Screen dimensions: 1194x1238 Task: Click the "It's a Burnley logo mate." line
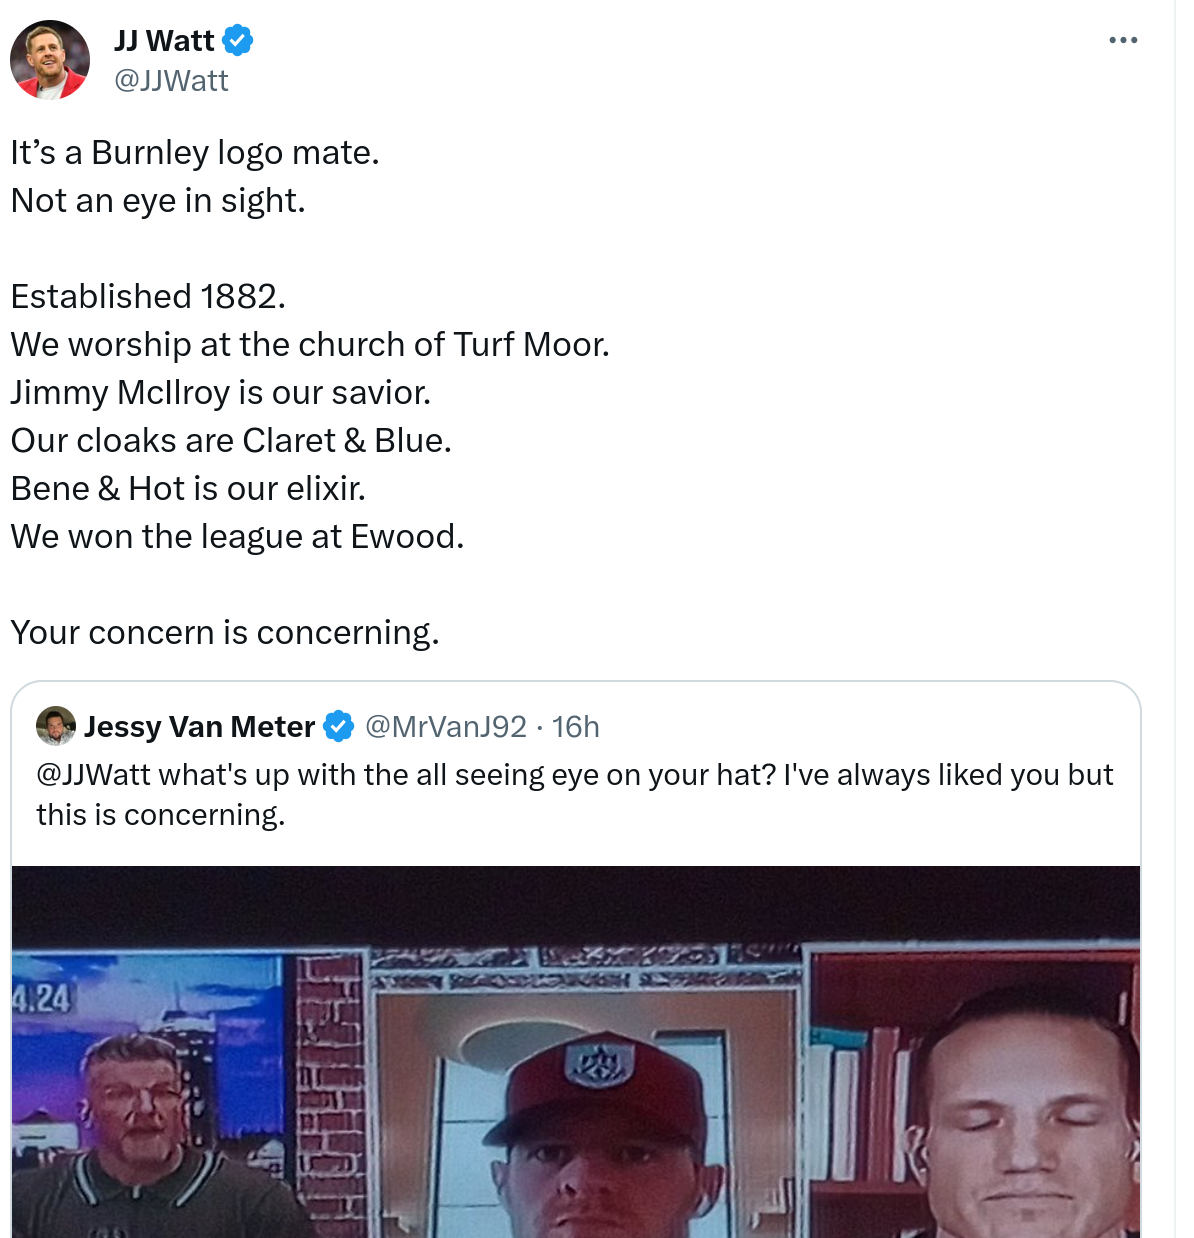(x=195, y=153)
